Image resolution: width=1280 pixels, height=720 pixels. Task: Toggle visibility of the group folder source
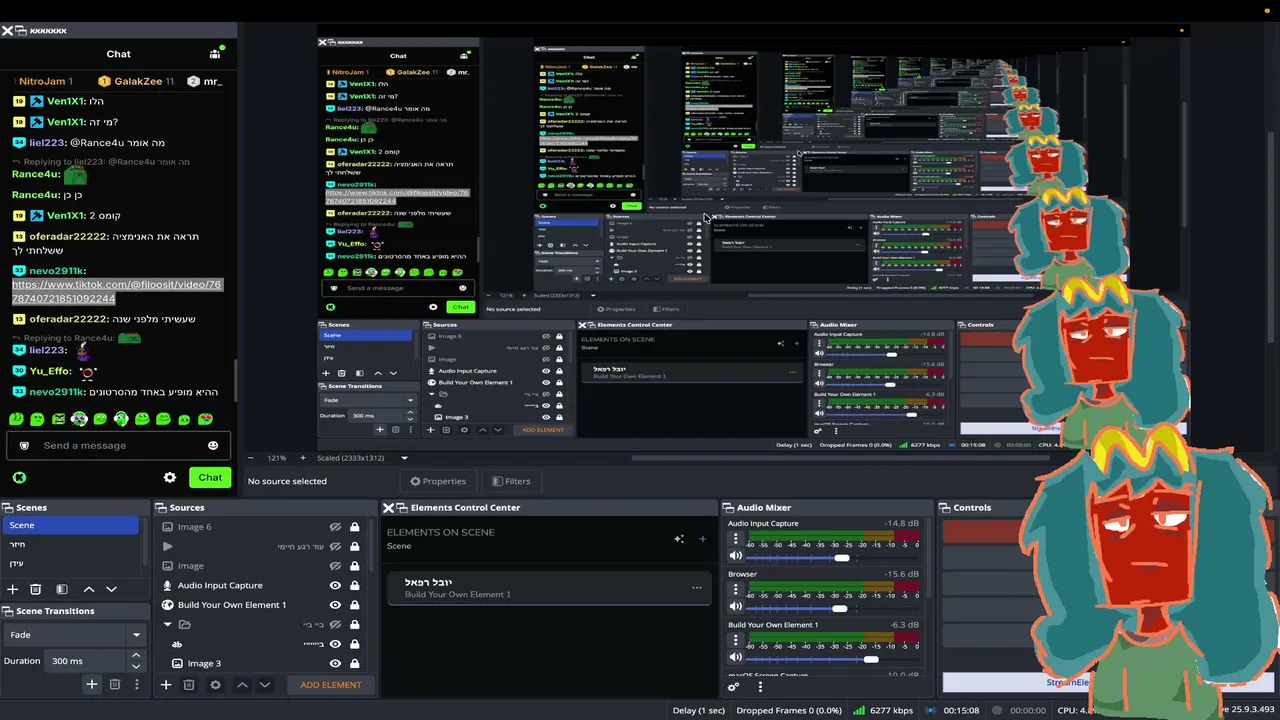click(335, 624)
